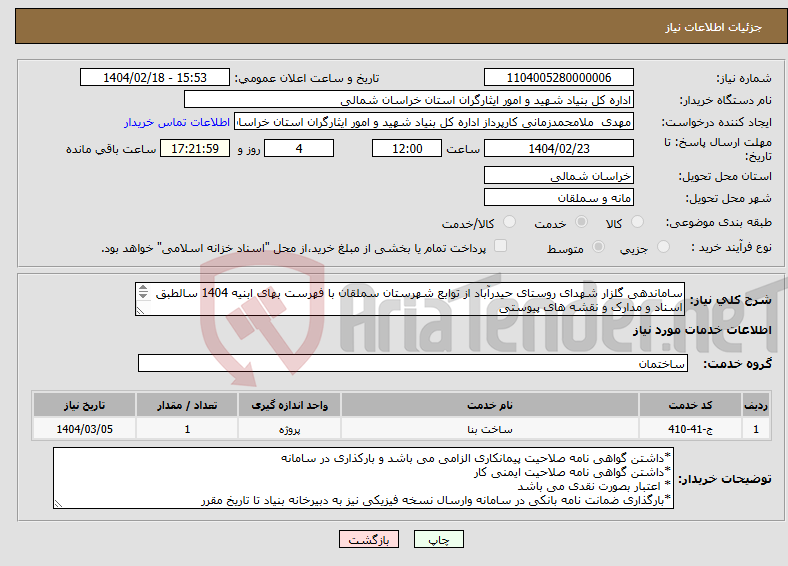Click the نام دستگاه خریدار field
The width and height of the screenshot is (788, 566).
click(x=409, y=100)
